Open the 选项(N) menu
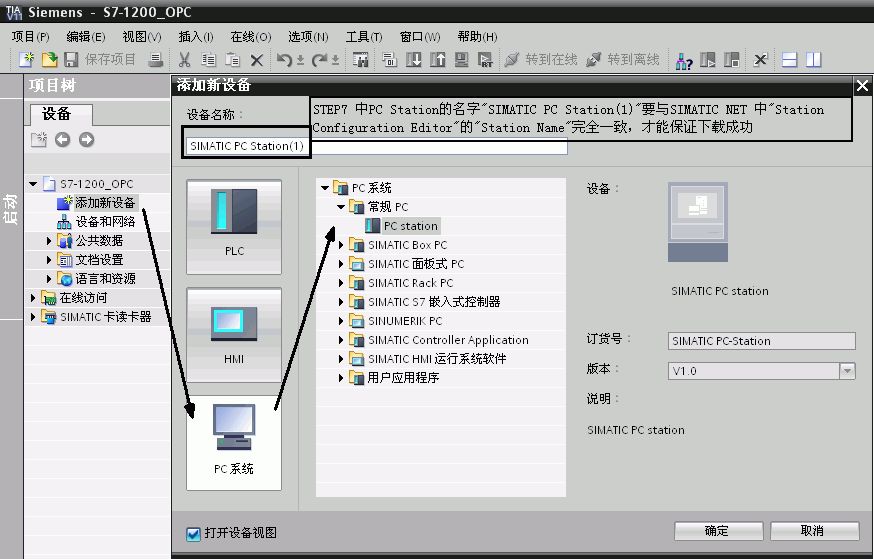This screenshot has width=874, height=559. pos(308,37)
